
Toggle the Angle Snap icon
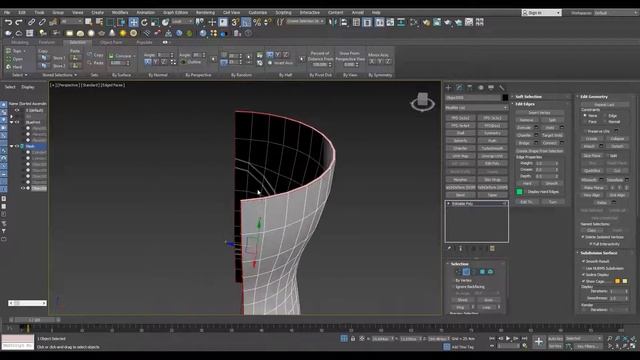pyautogui.click(x=246, y=22)
